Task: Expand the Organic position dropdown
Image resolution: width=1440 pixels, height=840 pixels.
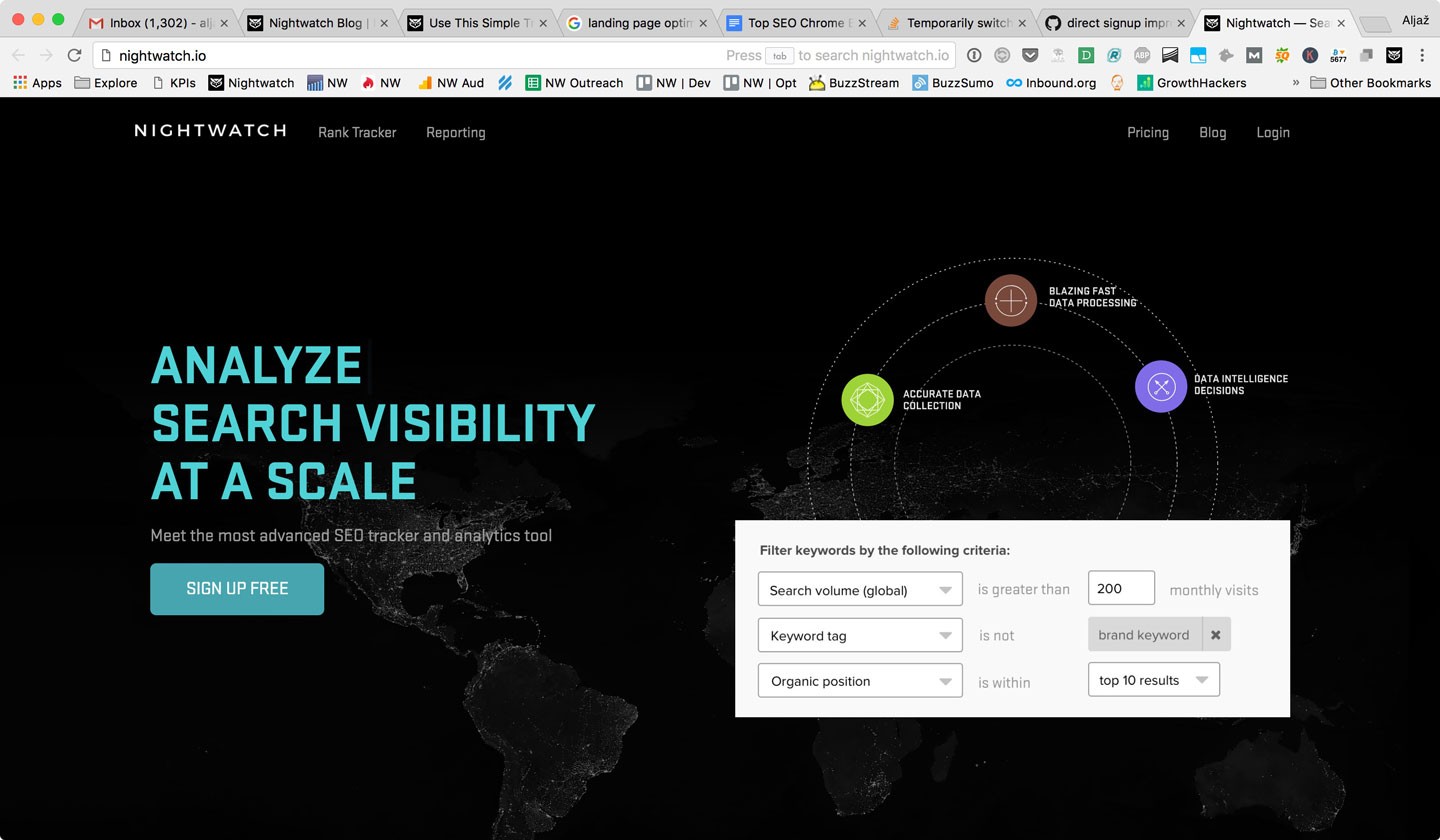Action: point(860,681)
